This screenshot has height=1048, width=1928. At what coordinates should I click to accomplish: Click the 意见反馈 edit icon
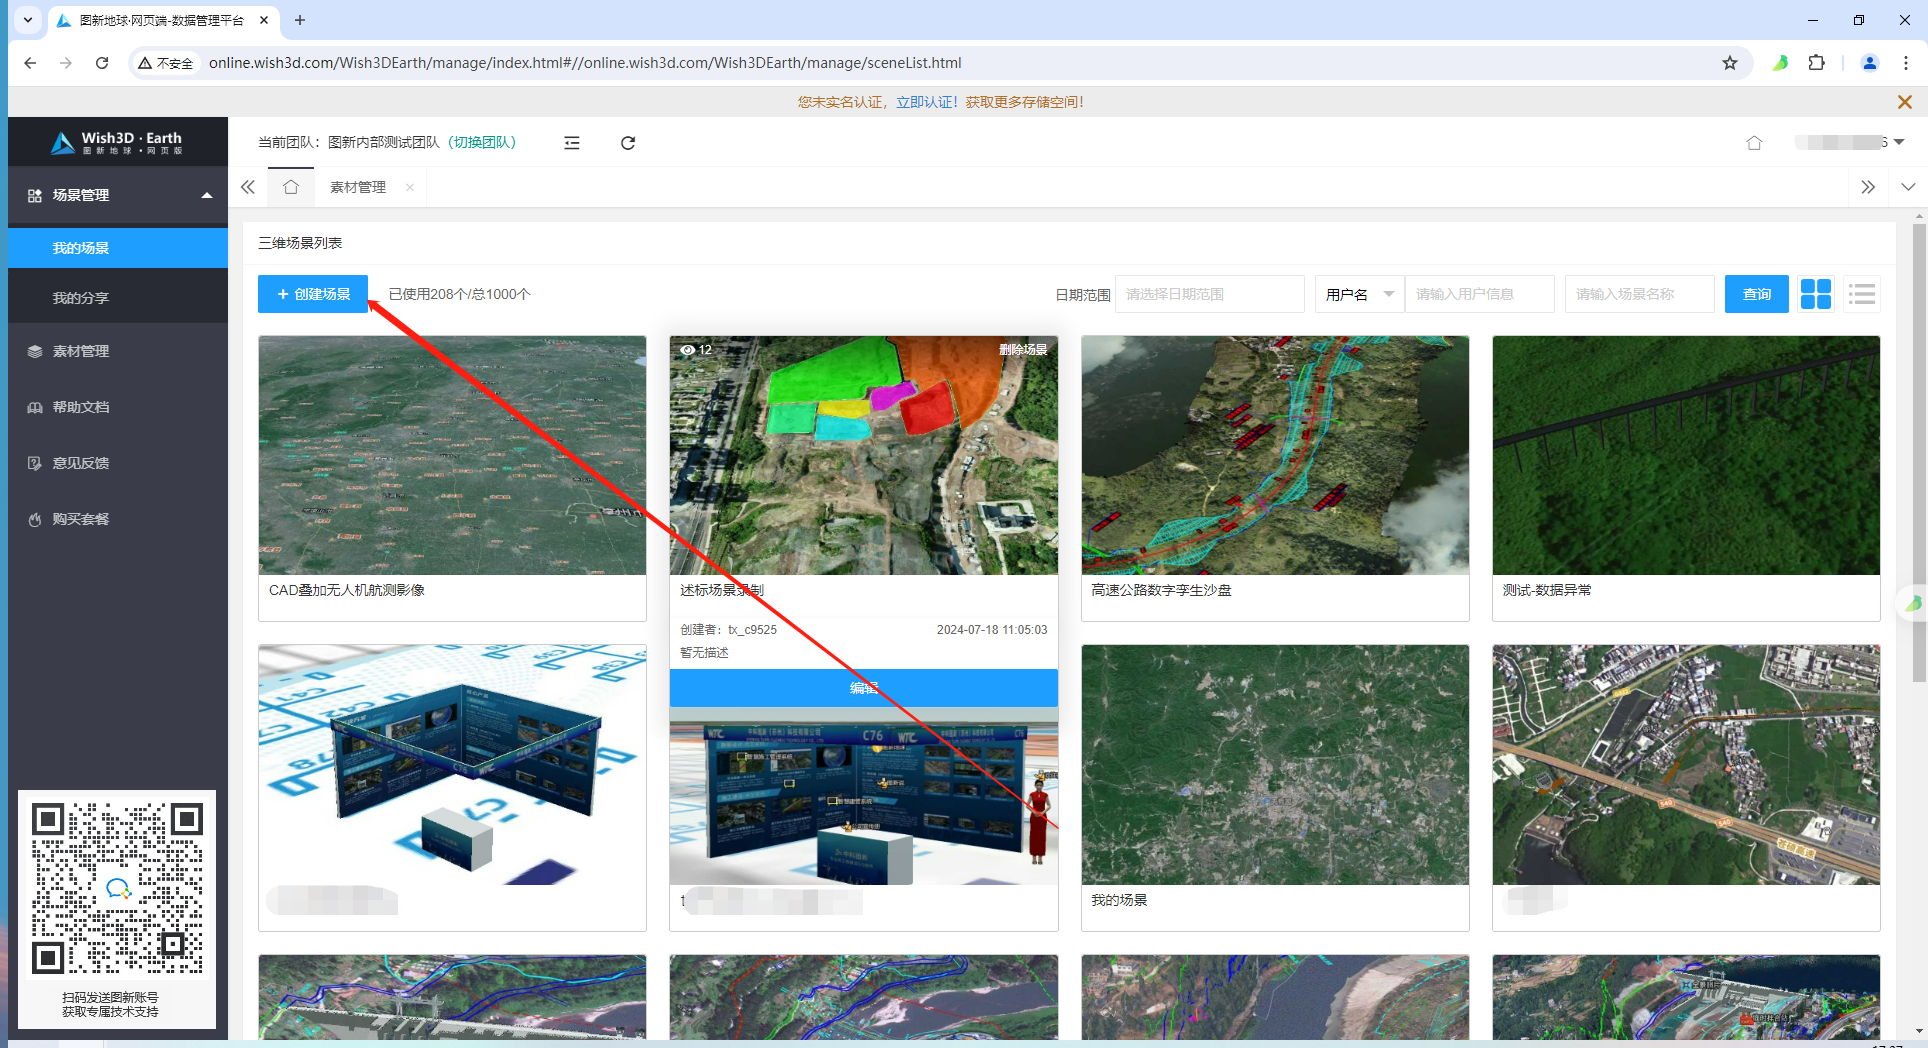click(x=35, y=463)
